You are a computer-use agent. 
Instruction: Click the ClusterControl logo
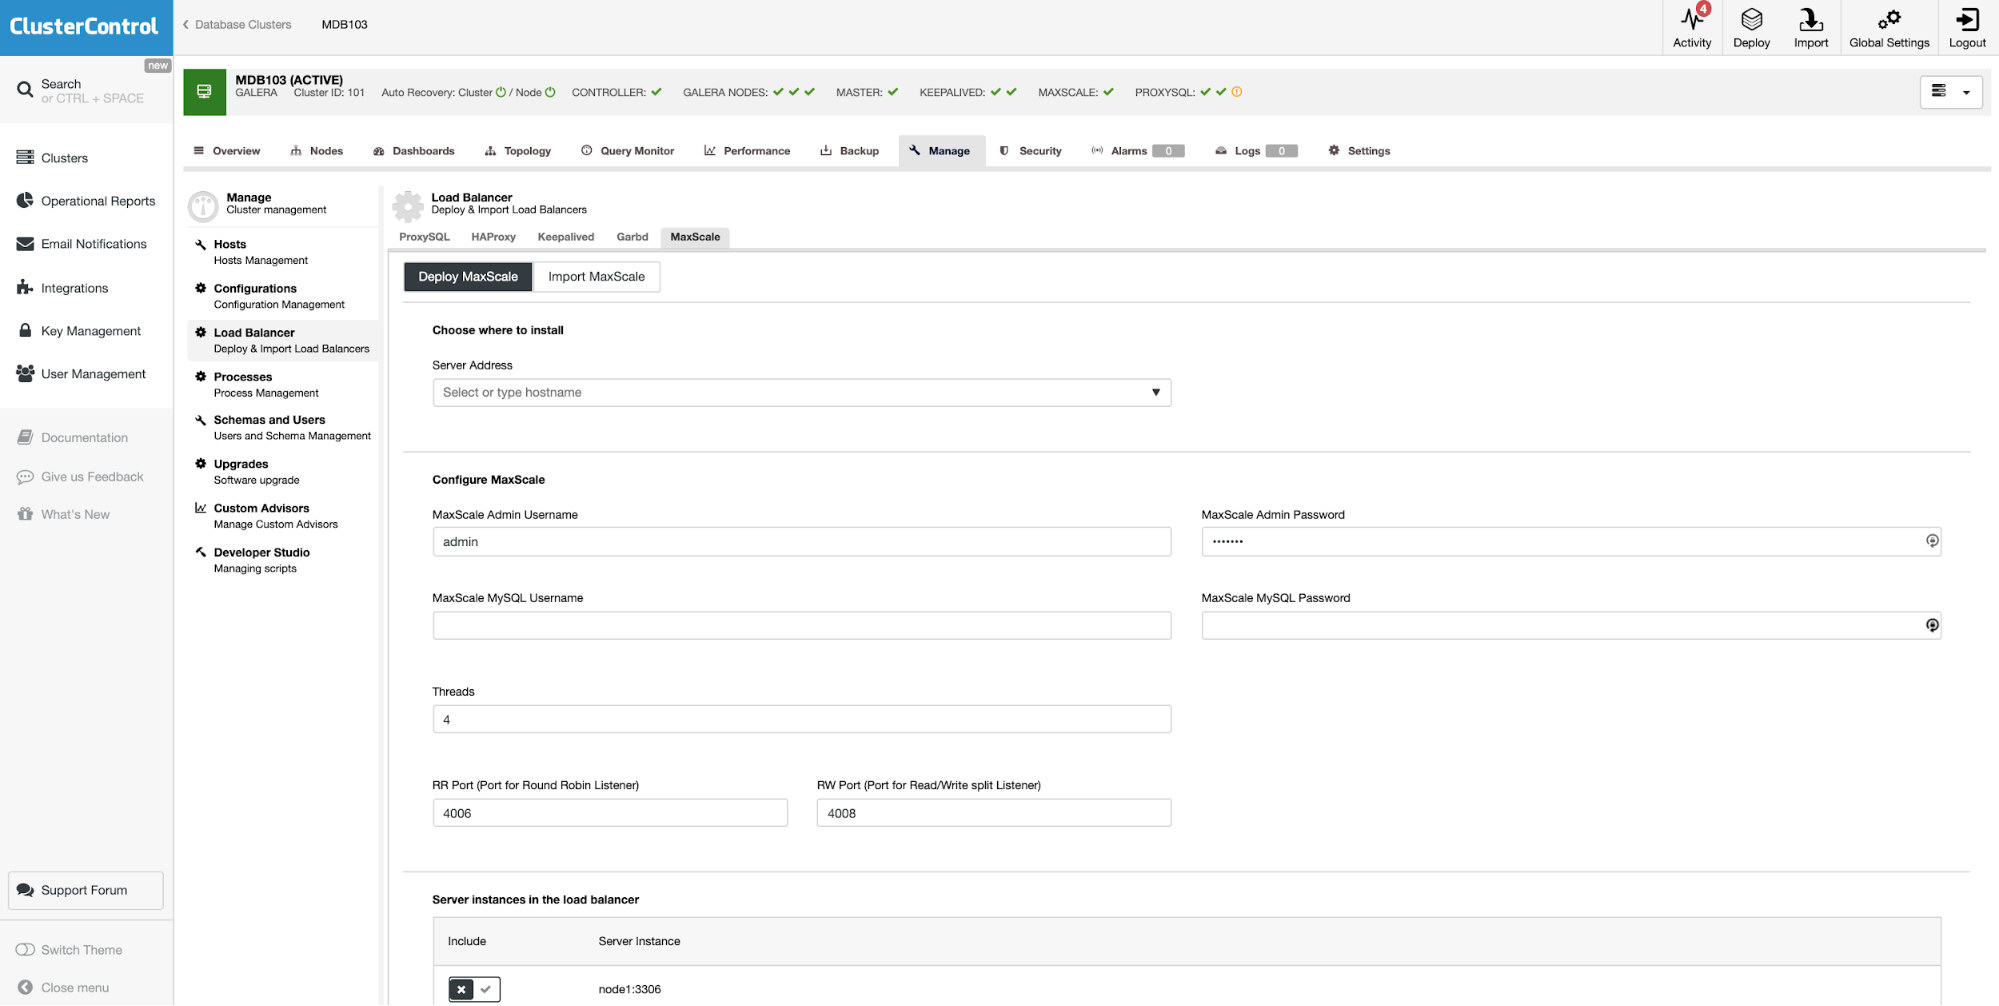tap(85, 27)
